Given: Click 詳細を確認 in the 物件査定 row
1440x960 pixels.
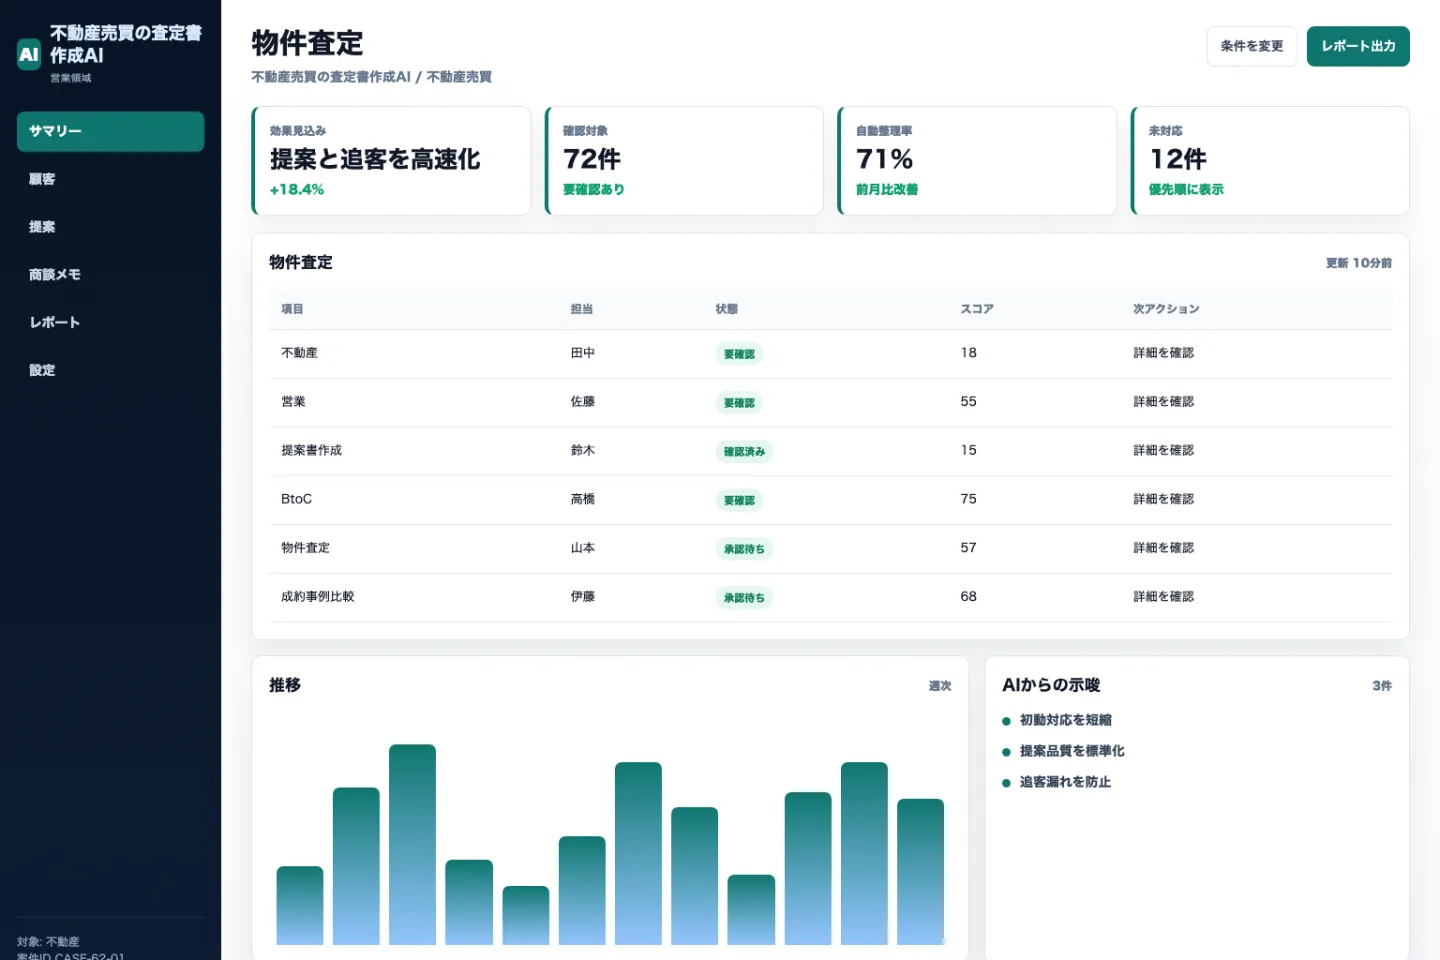Looking at the screenshot, I should click(x=1164, y=548).
